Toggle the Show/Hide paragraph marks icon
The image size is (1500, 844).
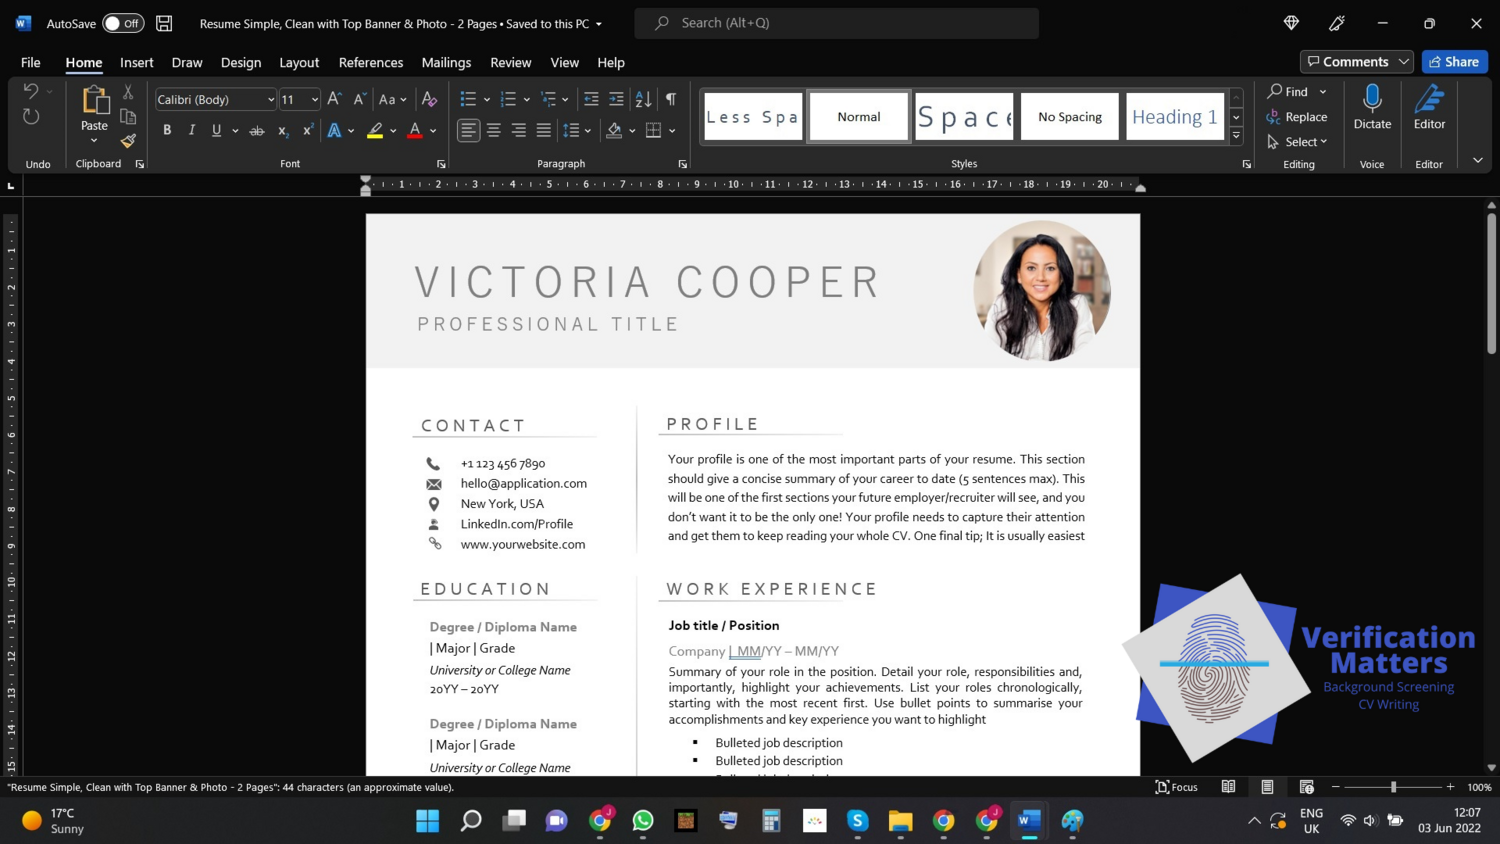tap(669, 99)
